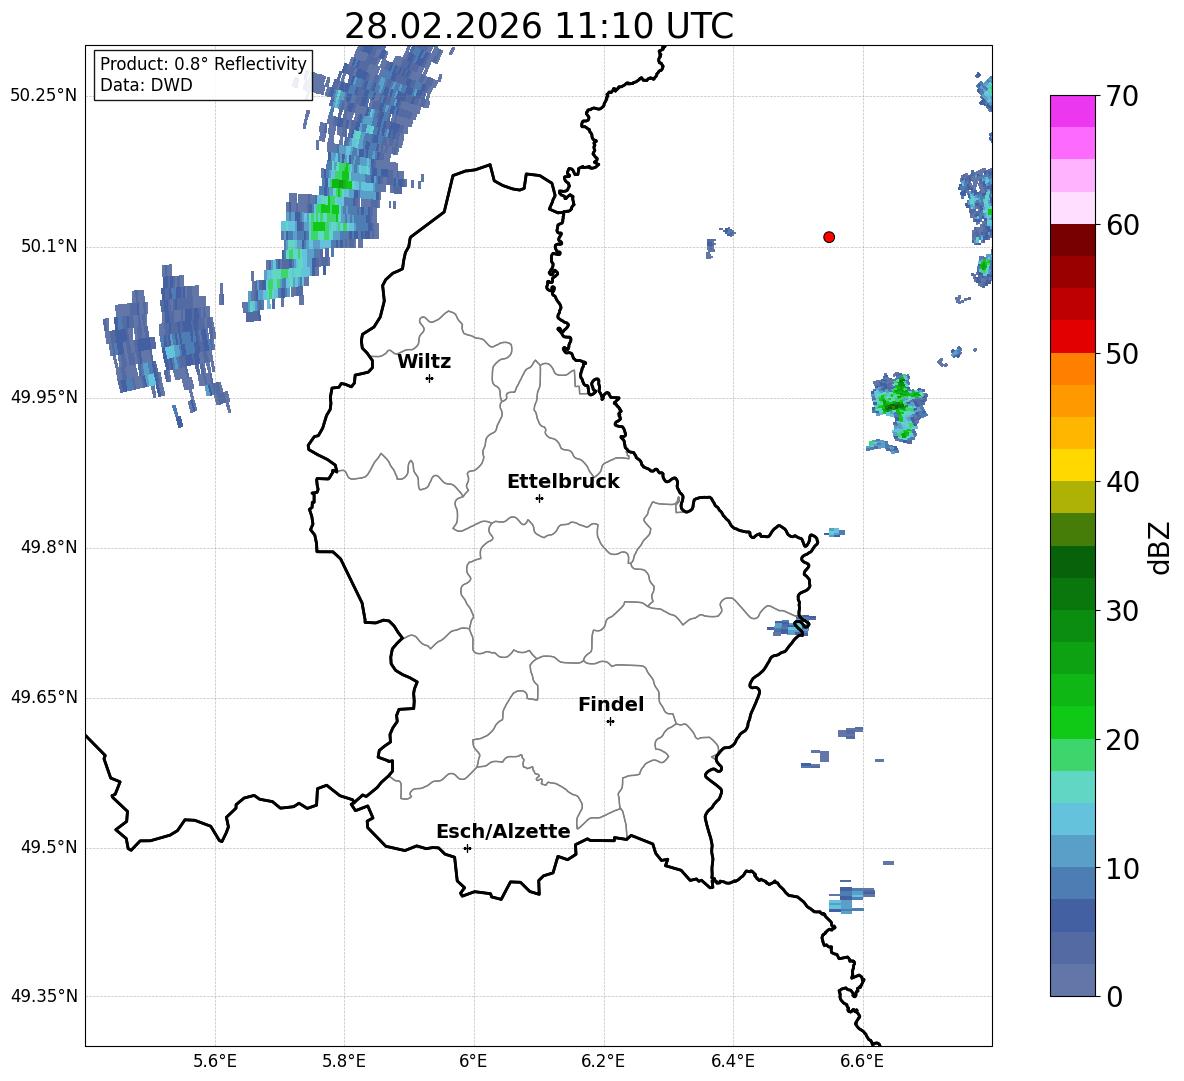Click the 5.6°E longitude label
1184x1081 pixels.
[x=215, y=1061]
